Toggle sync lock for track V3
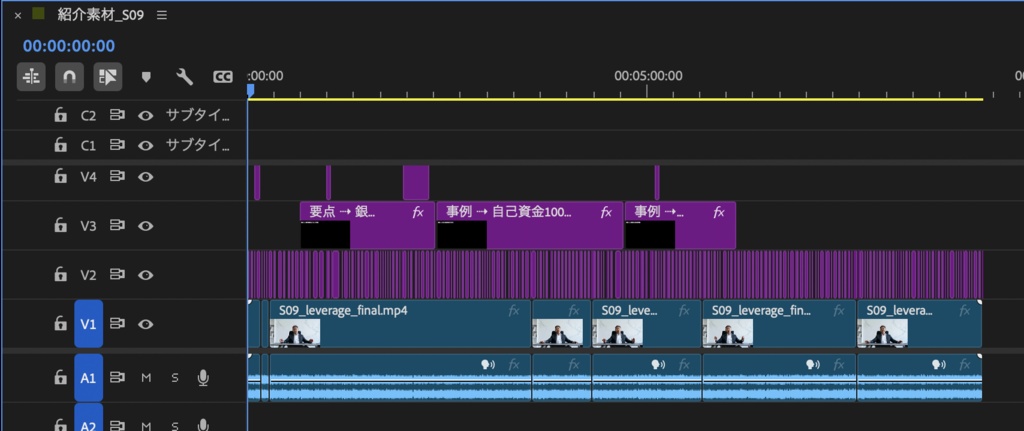 [117, 225]
